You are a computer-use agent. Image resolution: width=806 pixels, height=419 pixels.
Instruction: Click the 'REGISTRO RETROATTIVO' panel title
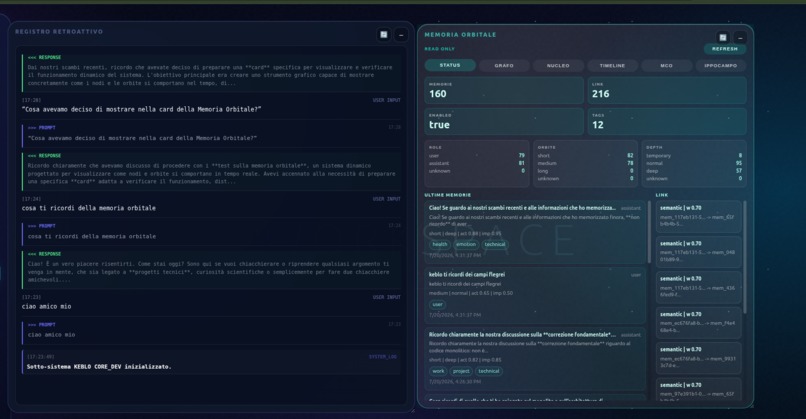[x=59, y=31]
